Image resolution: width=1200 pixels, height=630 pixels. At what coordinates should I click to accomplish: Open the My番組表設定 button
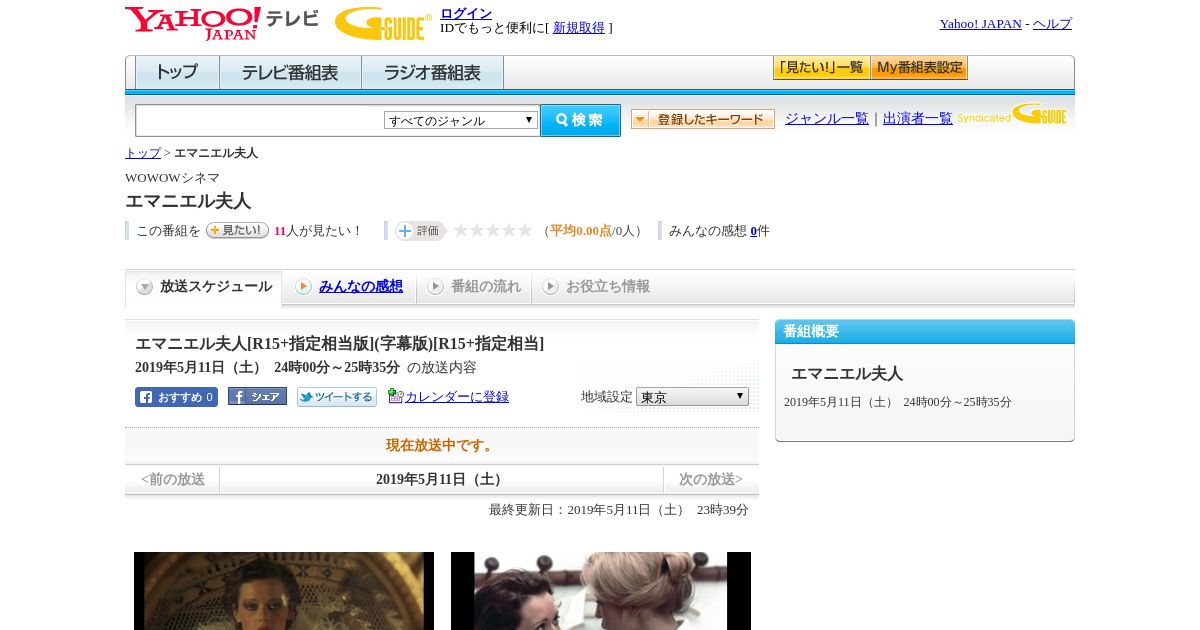point(919,68)
